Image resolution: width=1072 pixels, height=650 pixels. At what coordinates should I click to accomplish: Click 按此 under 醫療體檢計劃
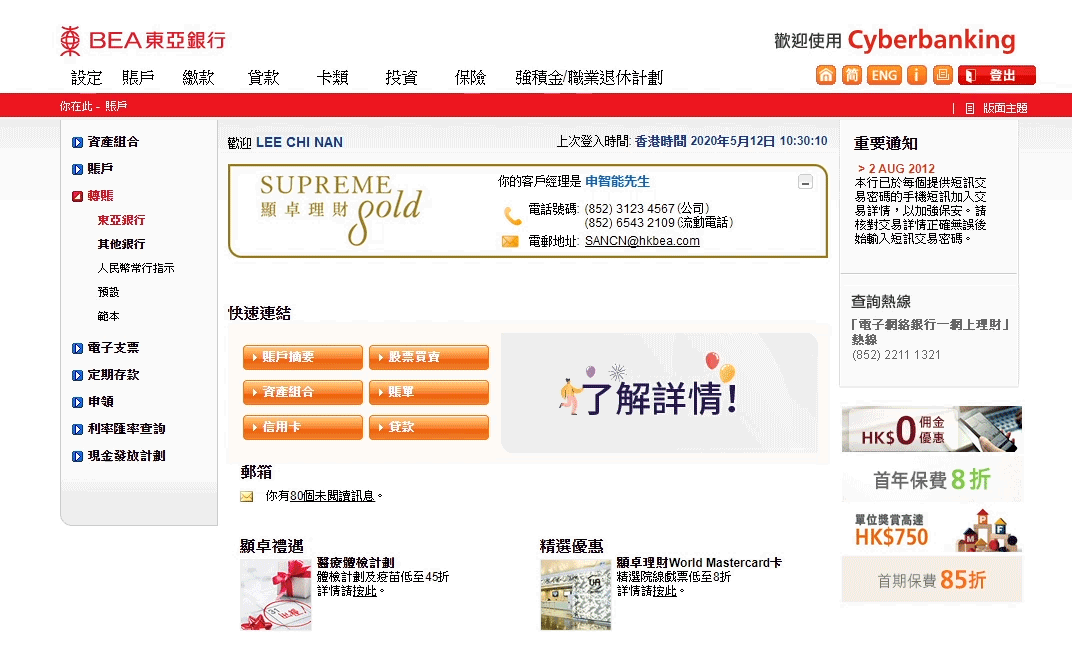(x=364, y=591)
